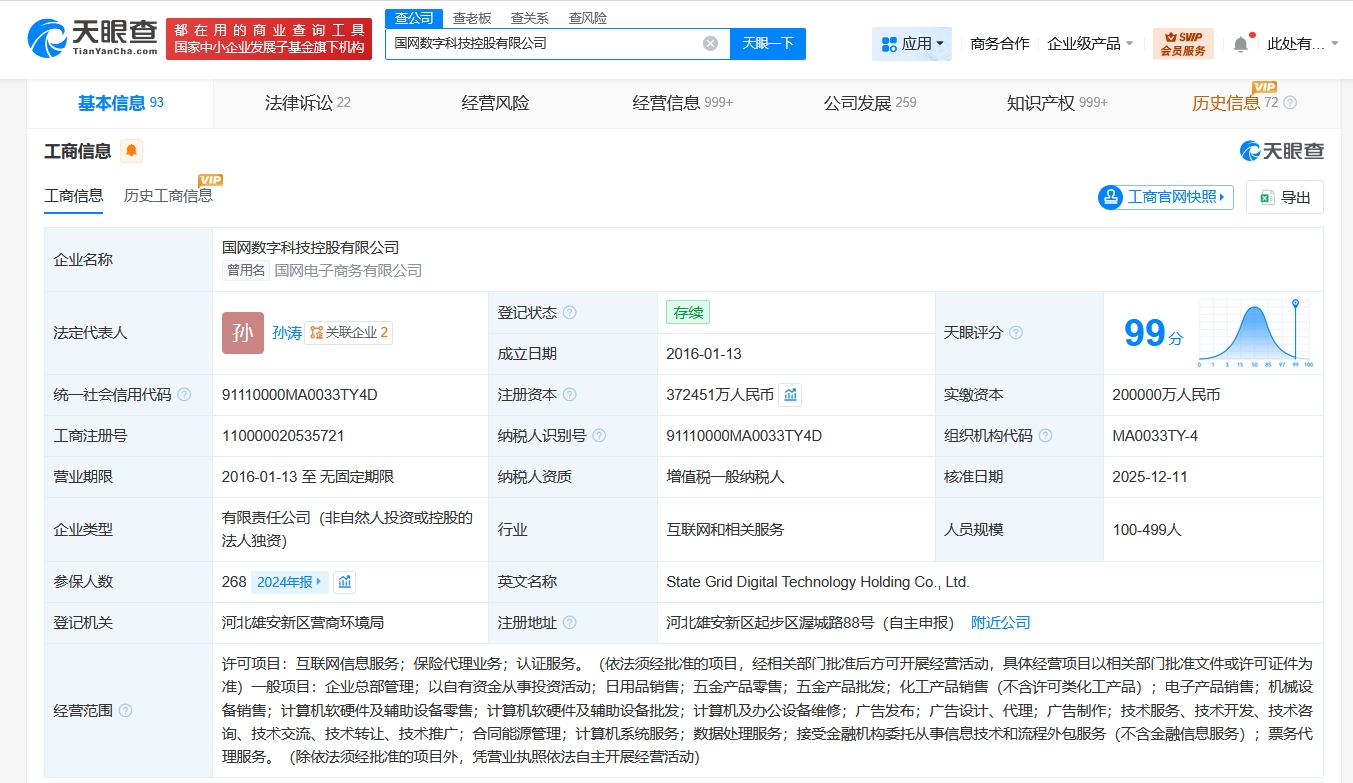Open the trend chart icon beside 2024年报
This screenshot has width=1353, height=783.
[x=344, y=582]
